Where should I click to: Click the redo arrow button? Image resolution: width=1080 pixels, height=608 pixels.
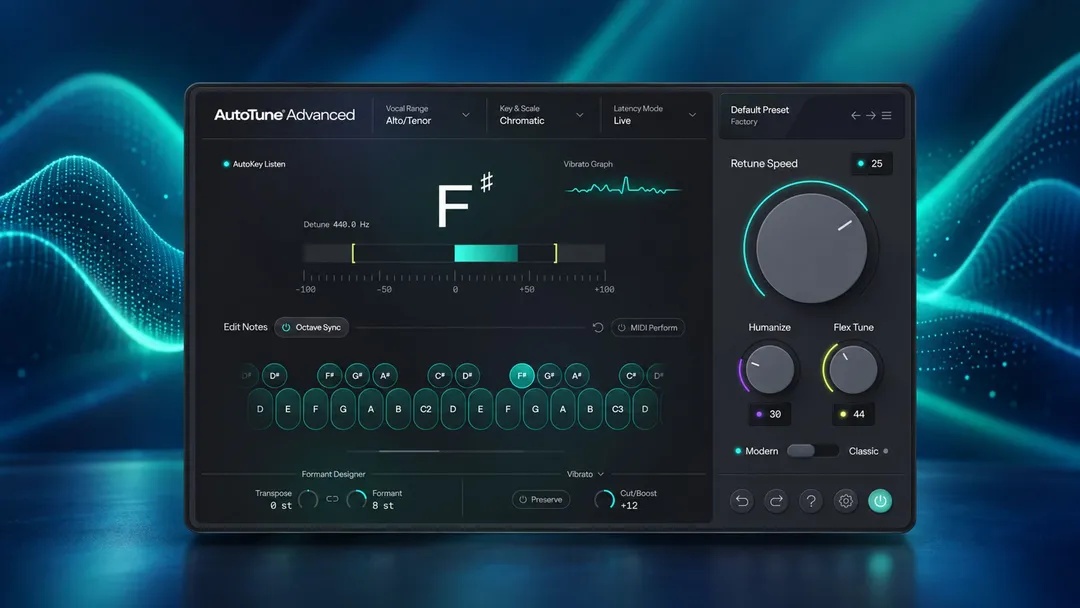tap(776, 501)
